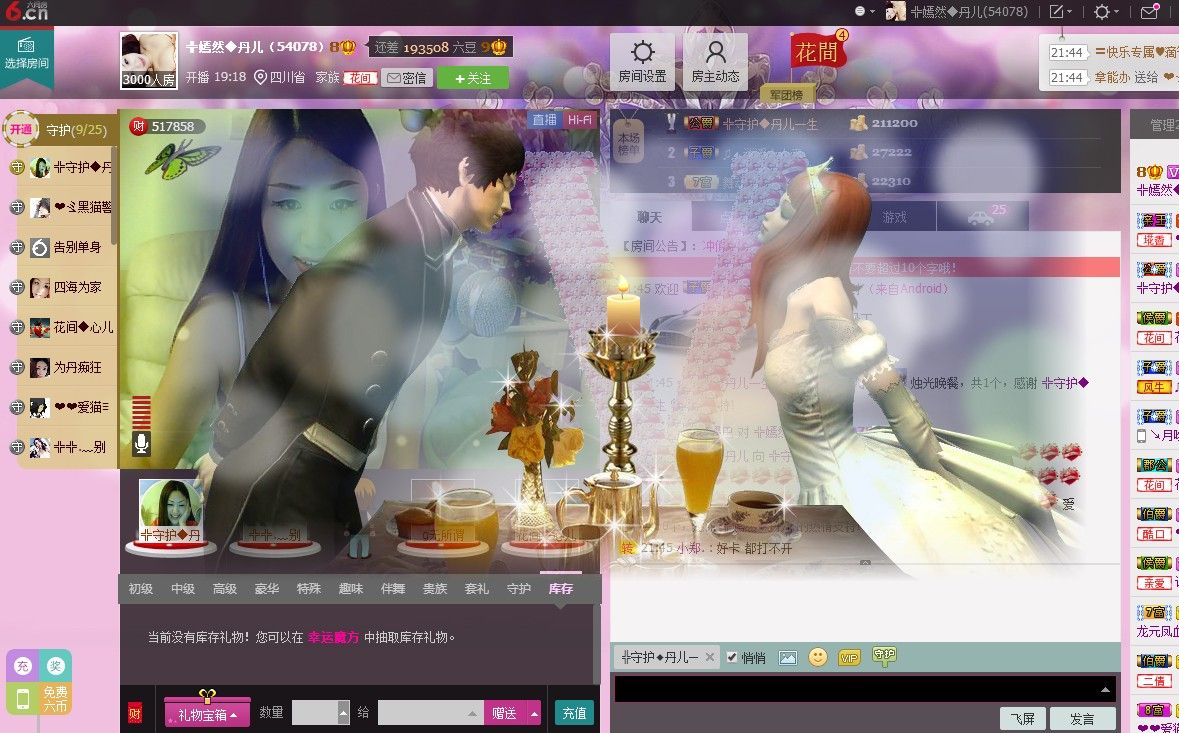1179x733 pixels.
Task: Toggle the 悄悄 whisper checkbox
Action: coord(732,657)
